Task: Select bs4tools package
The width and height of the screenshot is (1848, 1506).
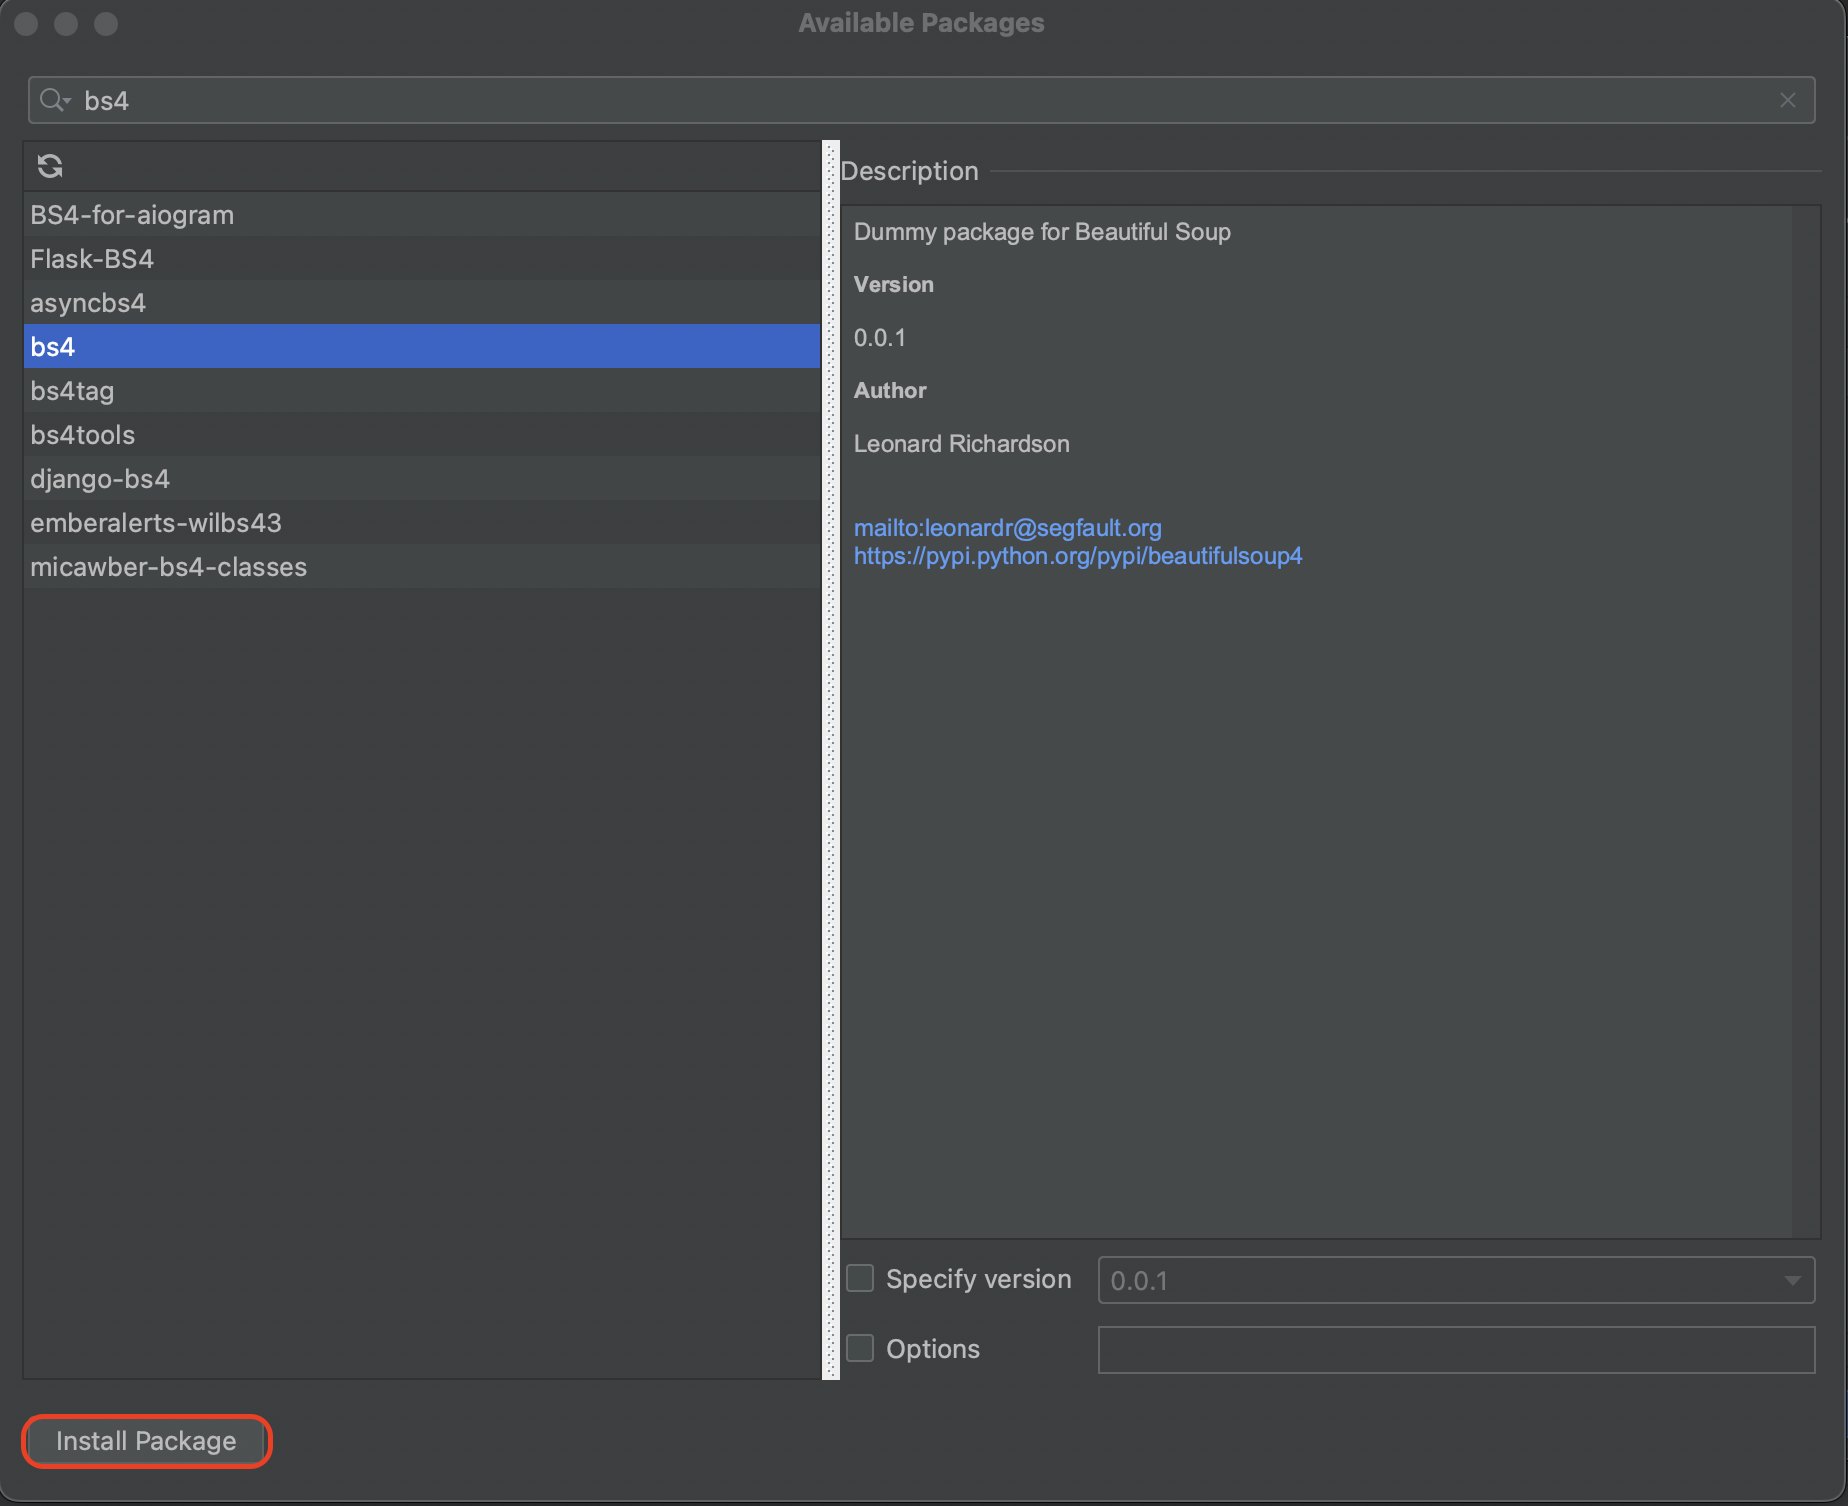Action: (x=421, y=435)
